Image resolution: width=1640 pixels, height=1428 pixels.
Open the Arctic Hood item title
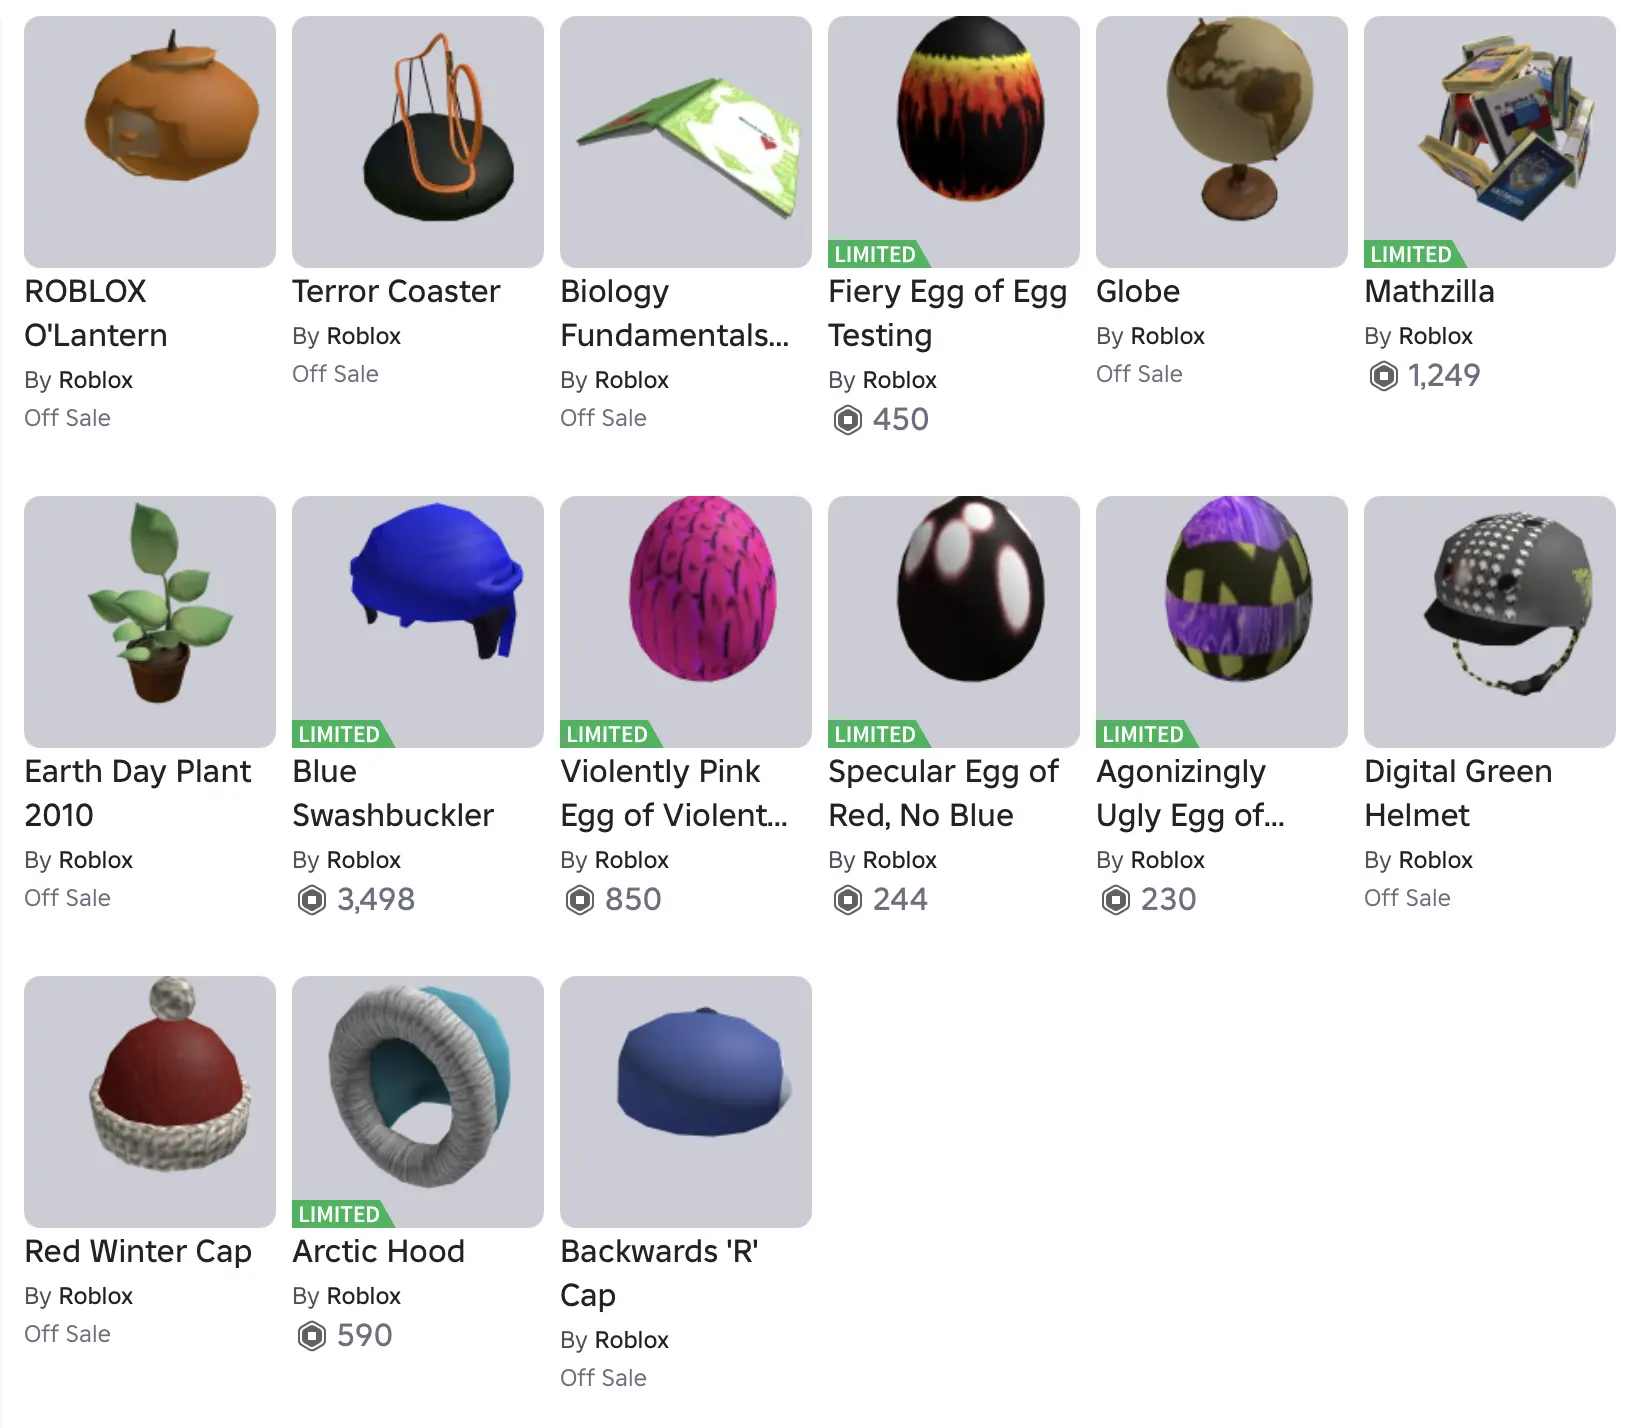coord(378,1251)
